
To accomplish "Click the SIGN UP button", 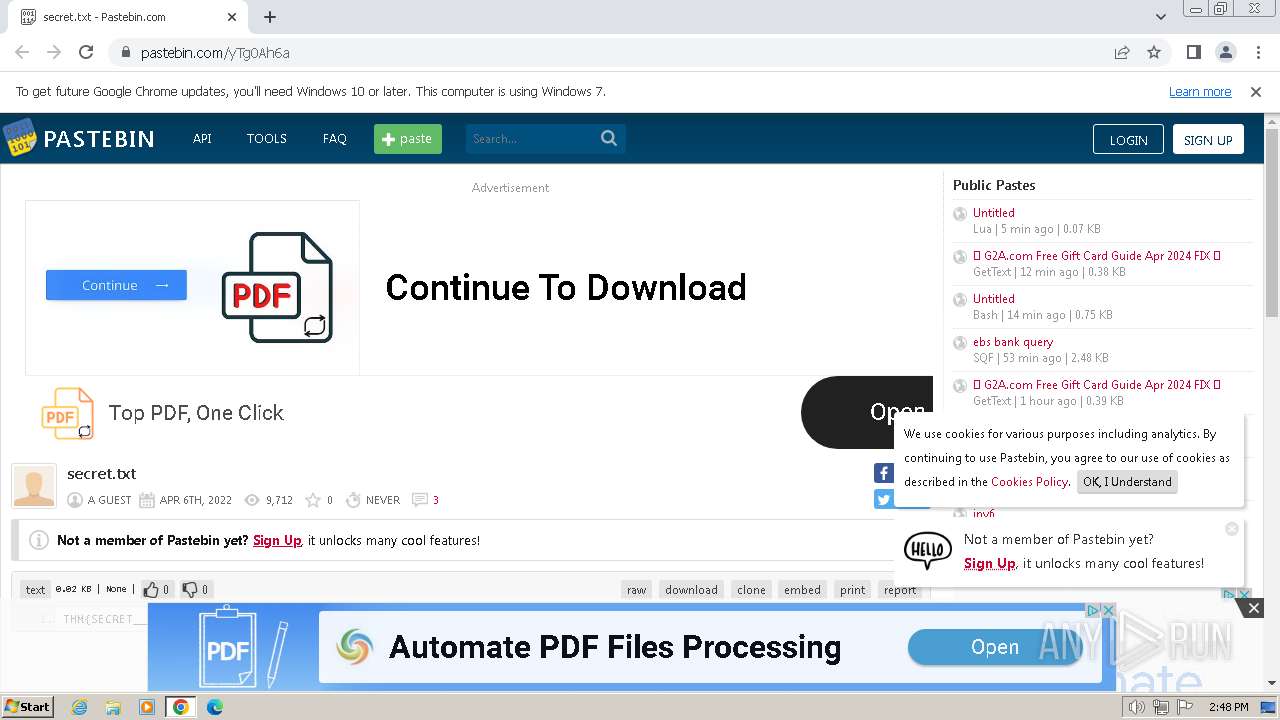I will [x=1208, y=139].
